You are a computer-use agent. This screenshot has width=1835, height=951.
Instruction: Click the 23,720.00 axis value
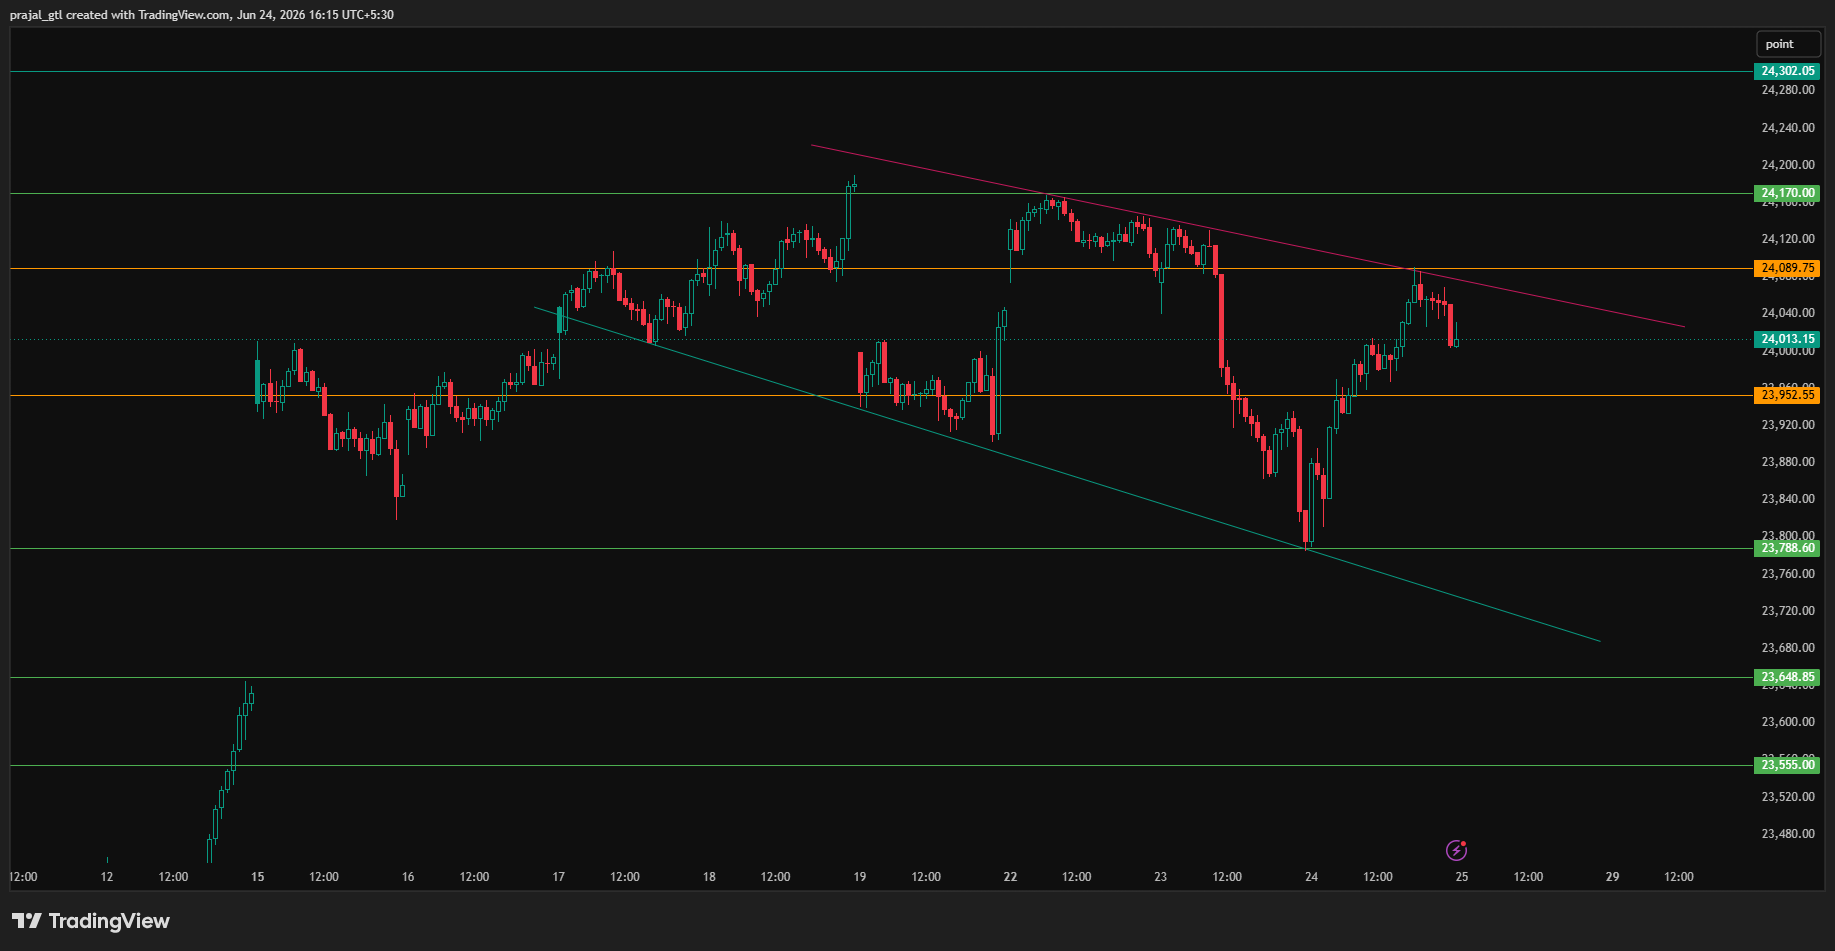coord(1787,611)
